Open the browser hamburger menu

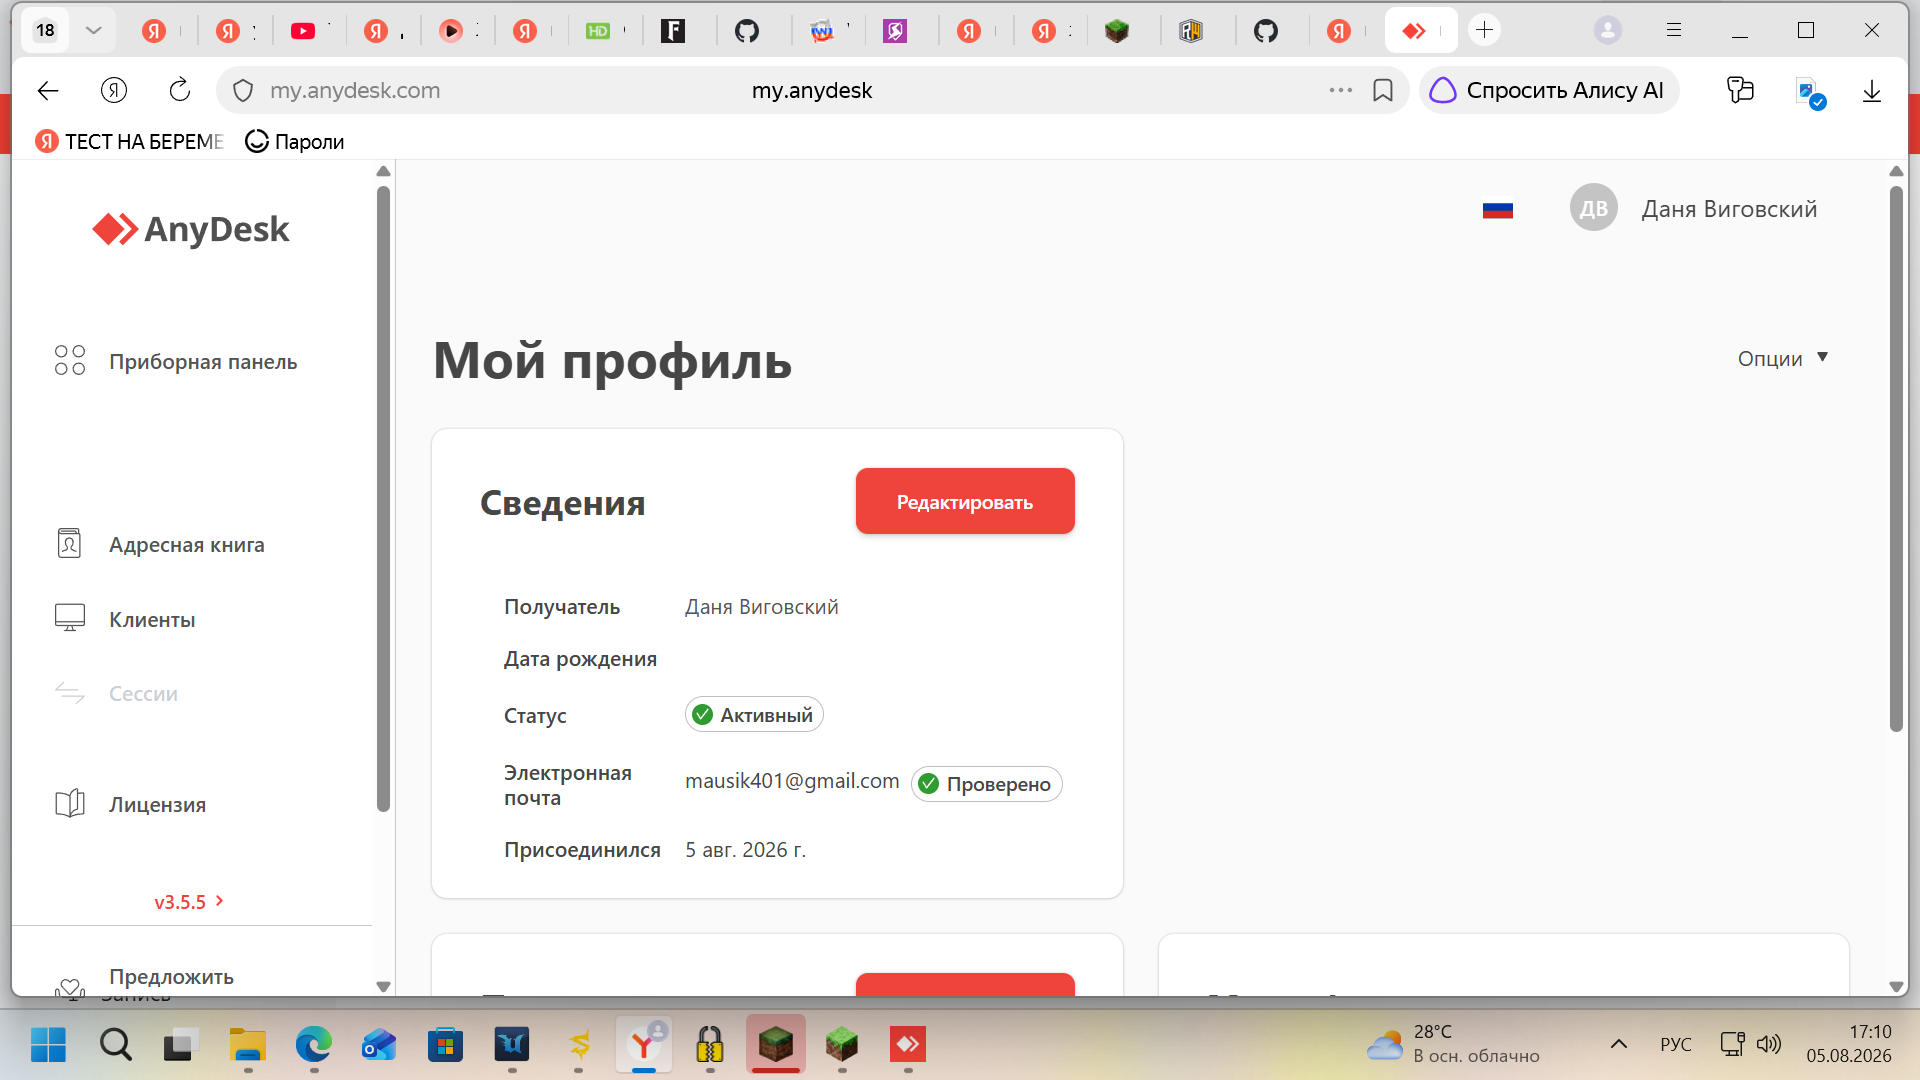(x=1674, y=30)
